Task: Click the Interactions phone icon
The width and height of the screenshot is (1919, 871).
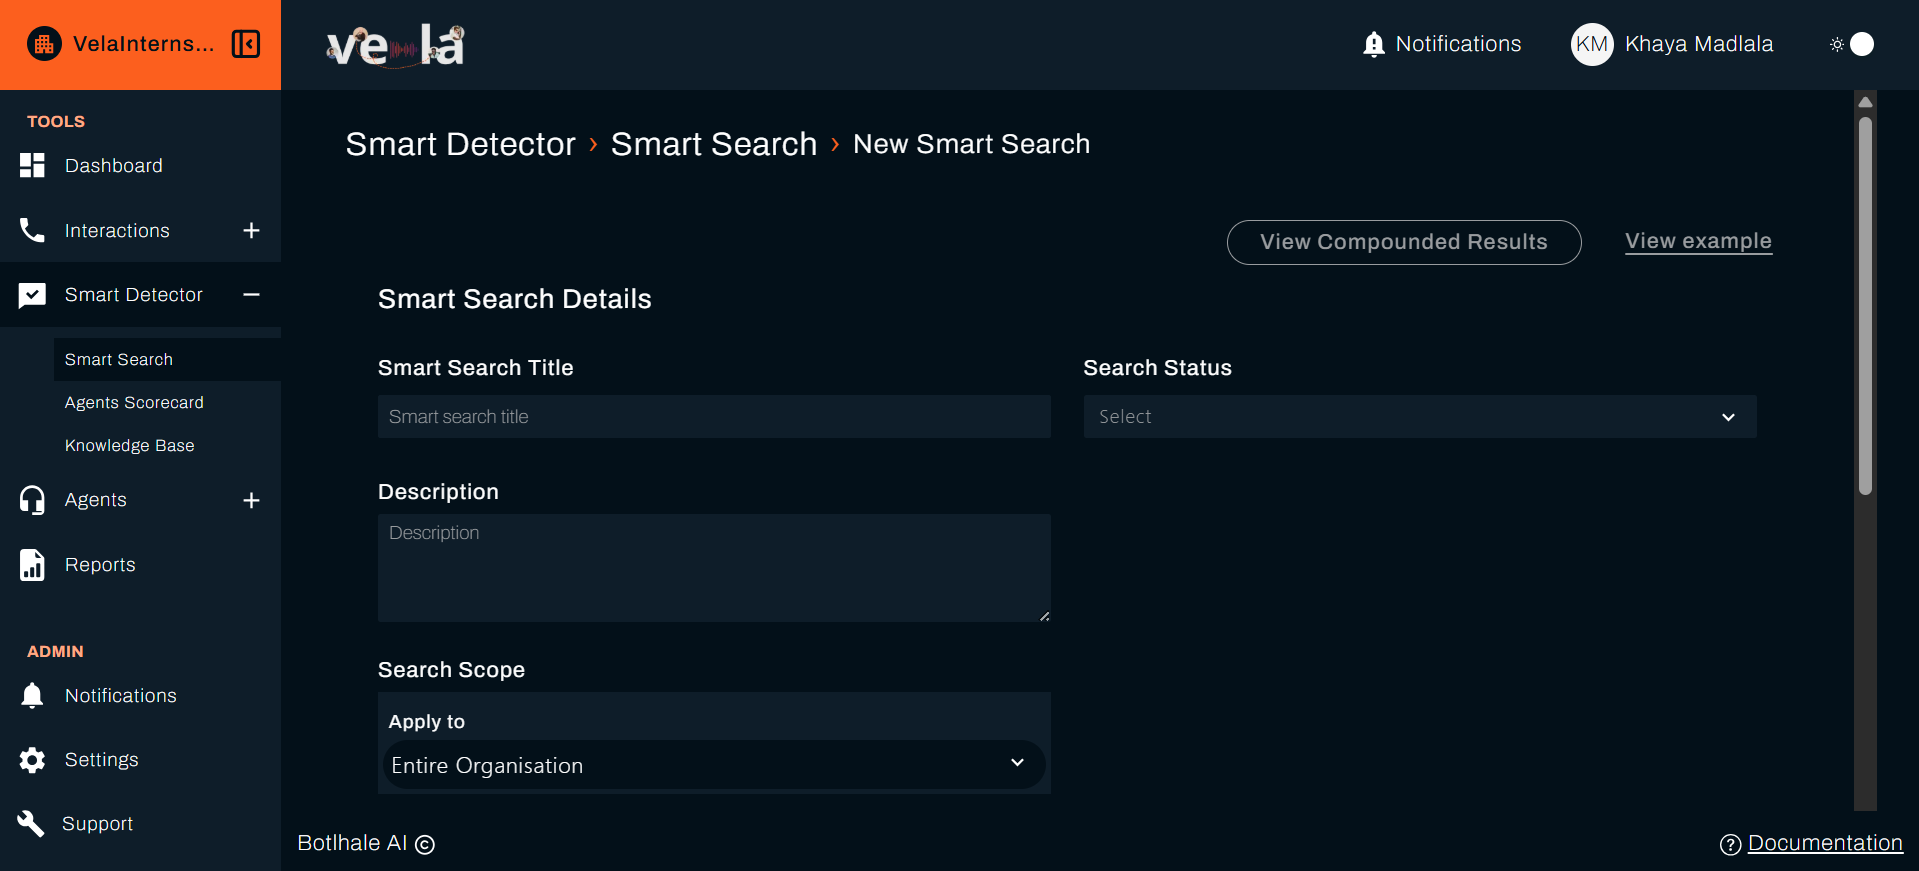Action: [x=32, y=231]
